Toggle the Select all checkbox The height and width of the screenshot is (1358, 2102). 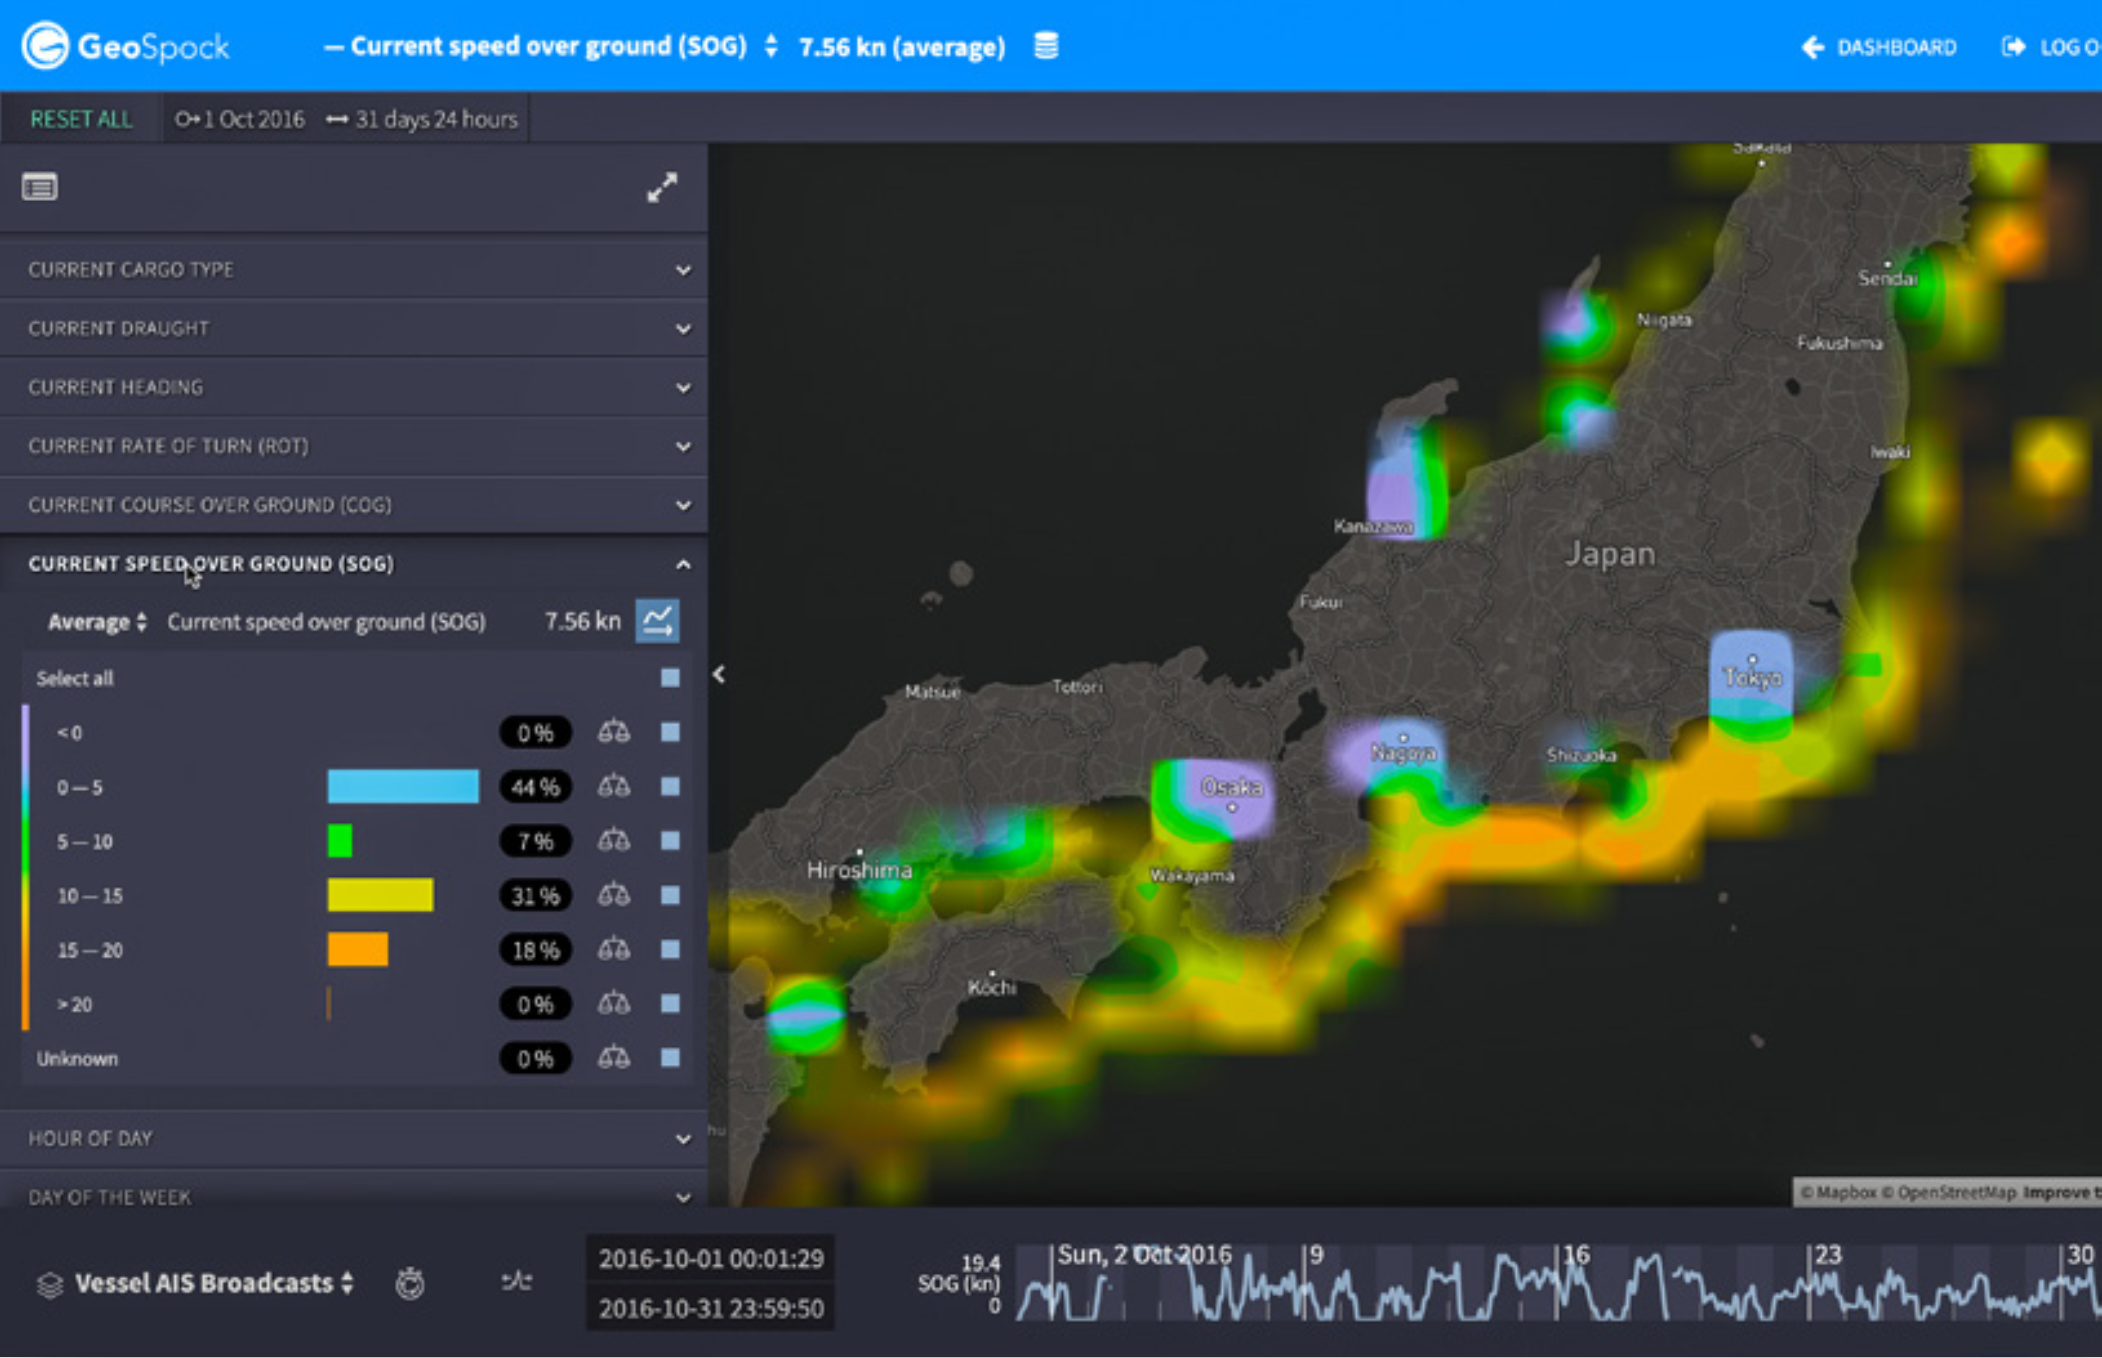tap(670, 678)
